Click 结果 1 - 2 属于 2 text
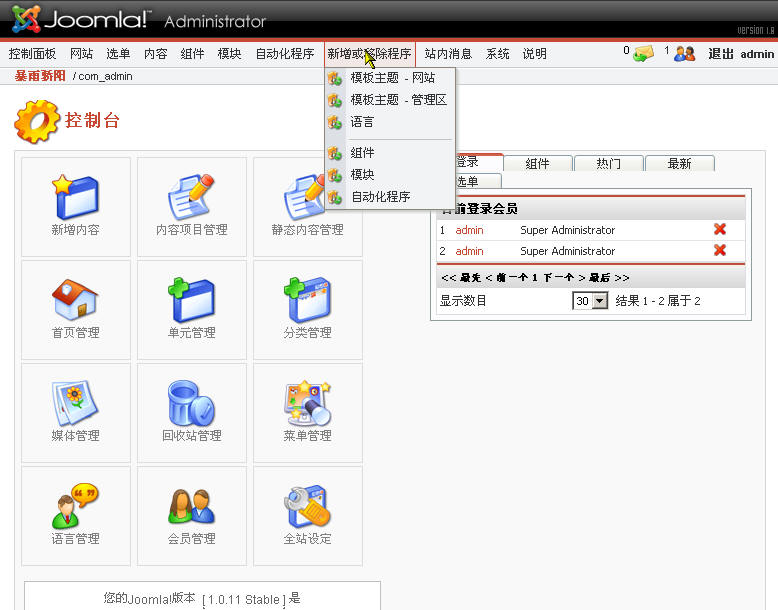 [x=658, y=301]
